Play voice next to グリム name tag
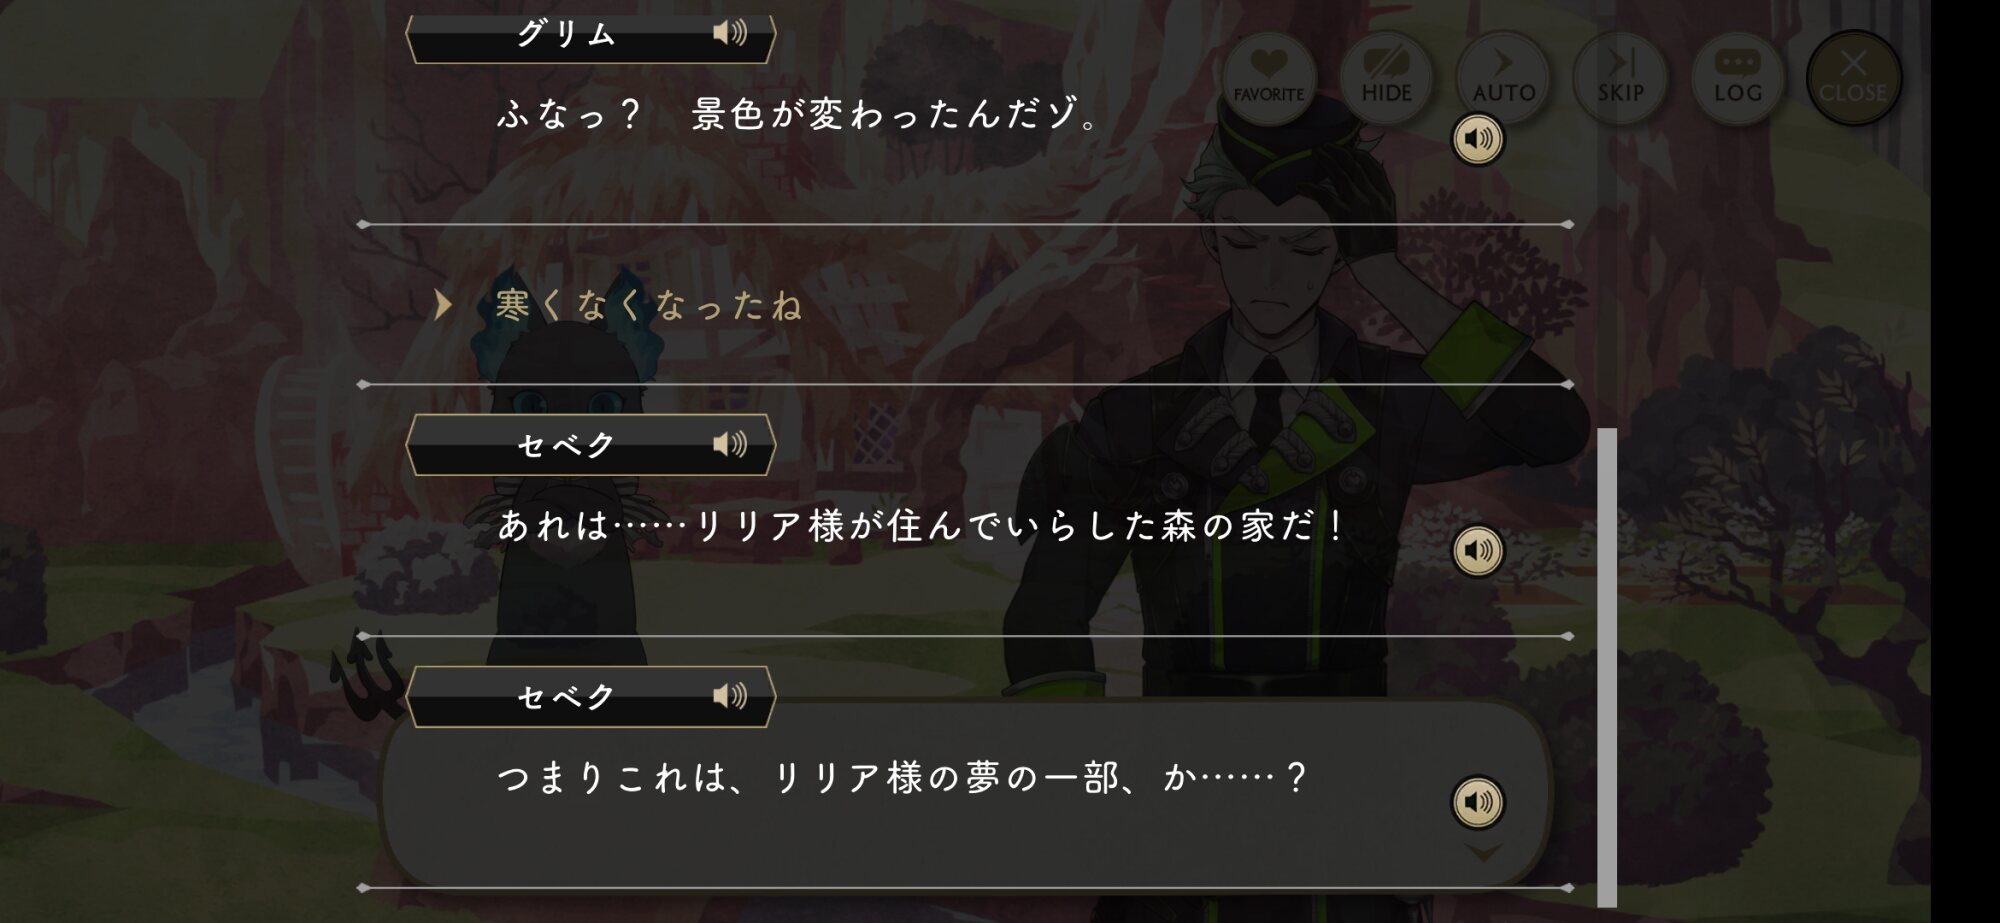This screenshot has width=2000, height=923. (729, 33)
